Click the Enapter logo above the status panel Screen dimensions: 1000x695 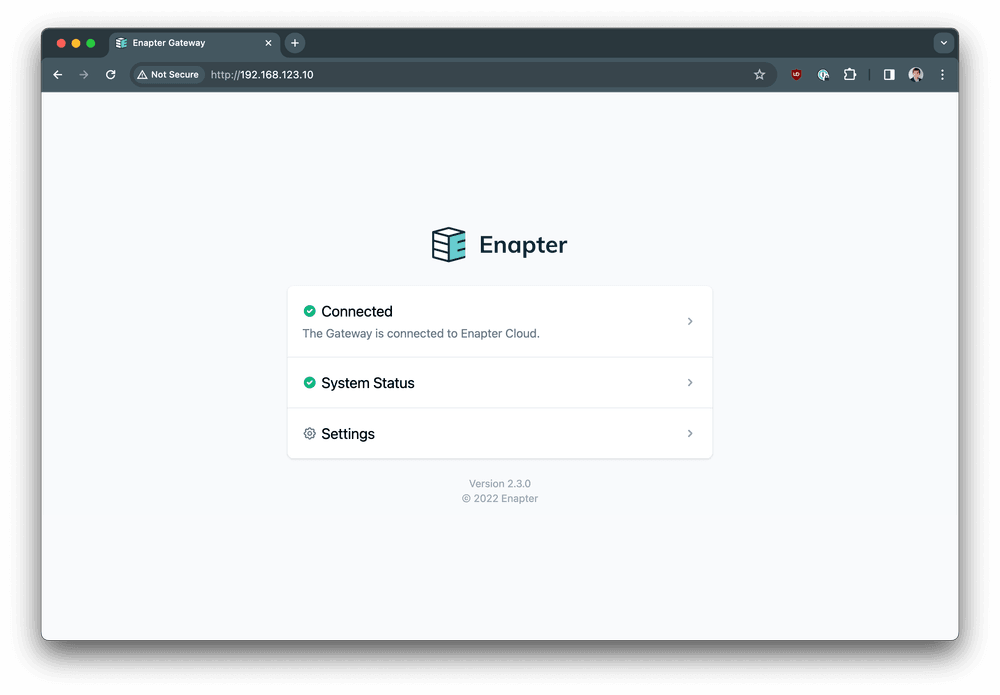448,243
